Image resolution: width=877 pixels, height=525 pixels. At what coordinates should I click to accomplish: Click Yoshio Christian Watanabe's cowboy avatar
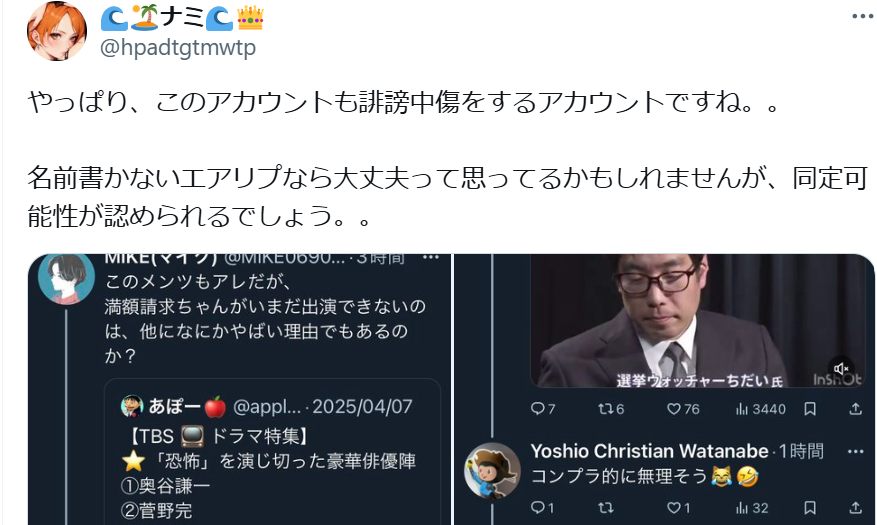pyautogui.click(x=492, y=471)
